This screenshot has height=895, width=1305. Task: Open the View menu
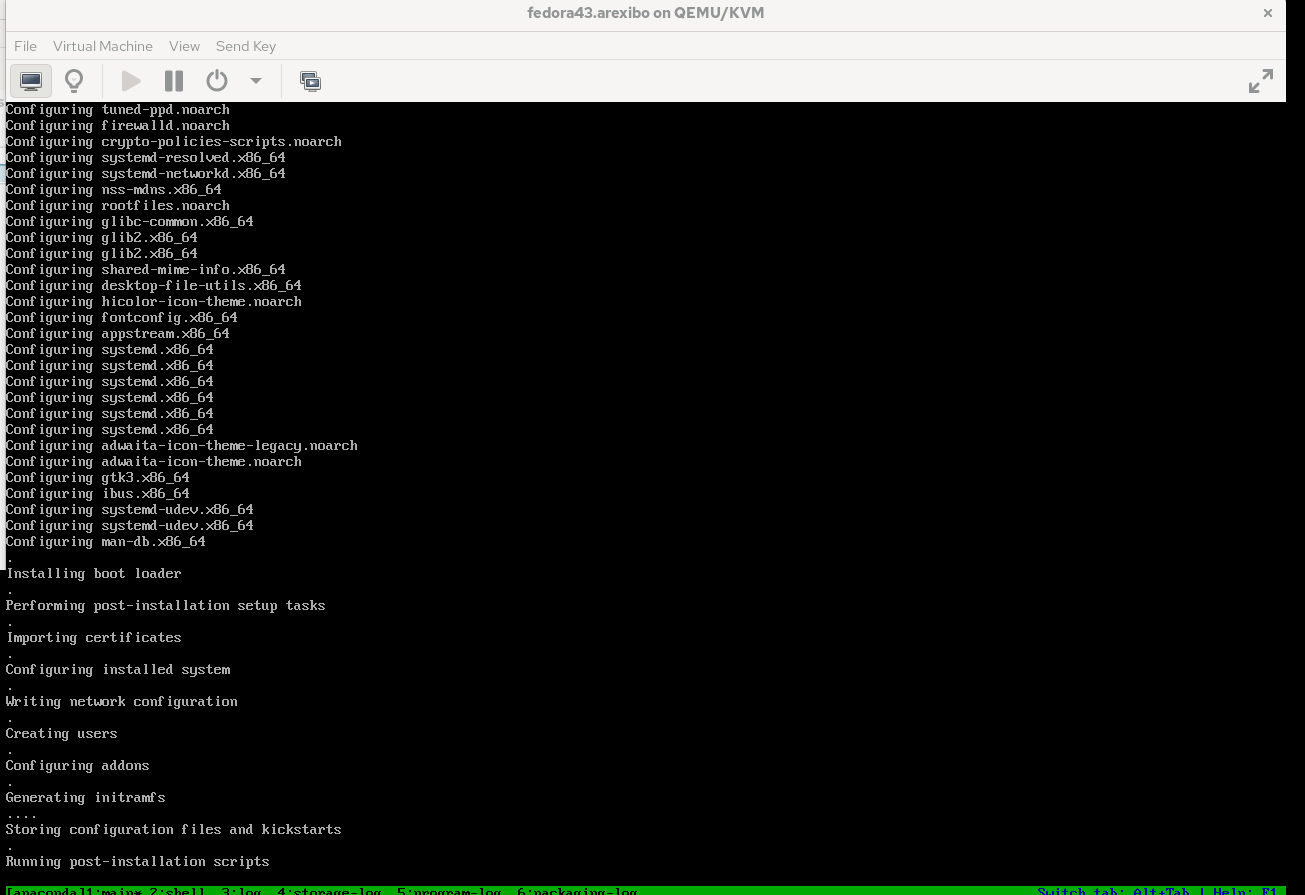184,46
